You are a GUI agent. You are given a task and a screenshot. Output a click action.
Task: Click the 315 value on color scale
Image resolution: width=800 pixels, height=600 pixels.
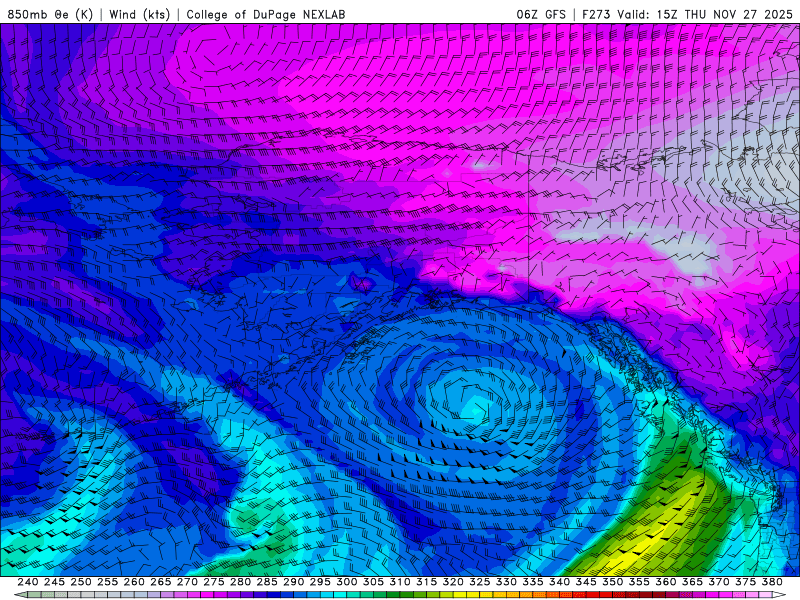tap(426, 582)
